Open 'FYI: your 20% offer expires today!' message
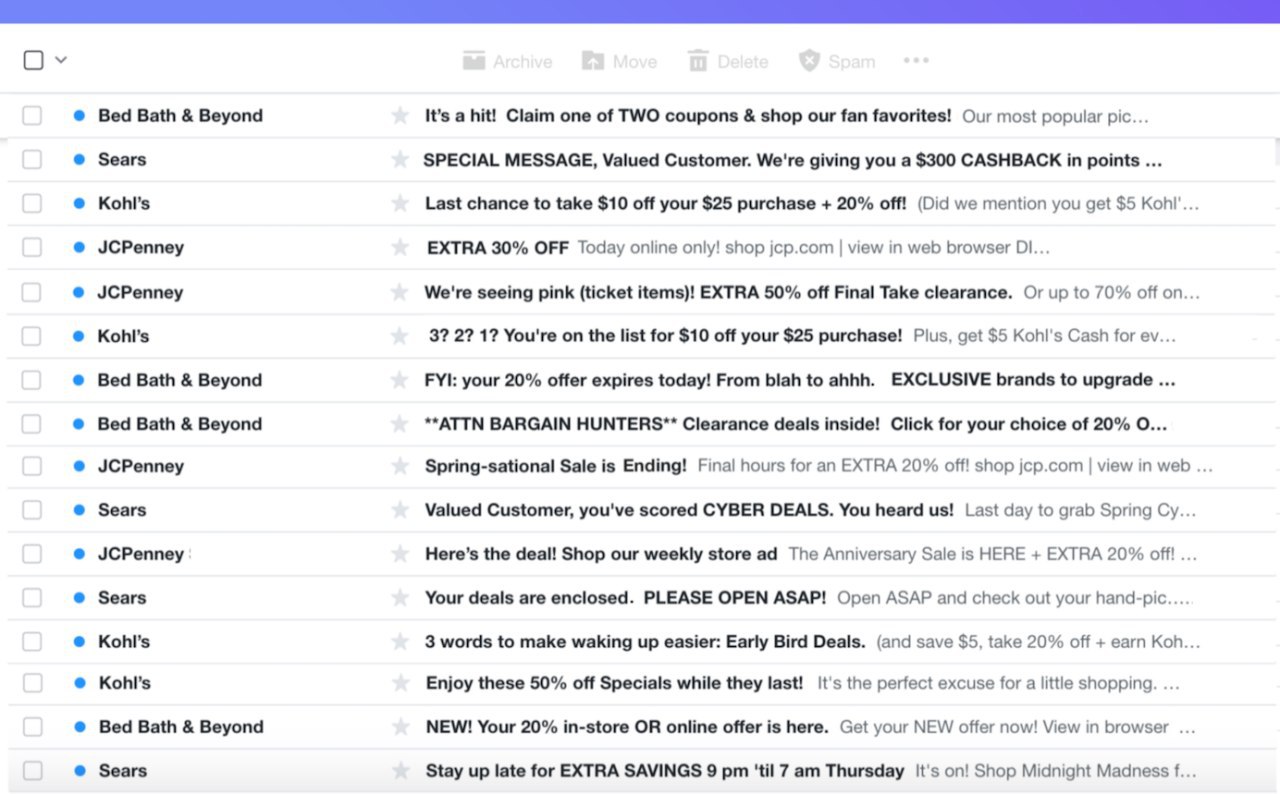 coord(650,380)
